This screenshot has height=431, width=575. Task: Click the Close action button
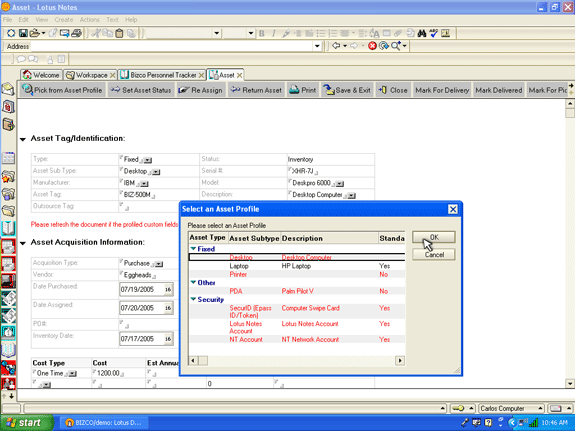click(x=393, y=90)
